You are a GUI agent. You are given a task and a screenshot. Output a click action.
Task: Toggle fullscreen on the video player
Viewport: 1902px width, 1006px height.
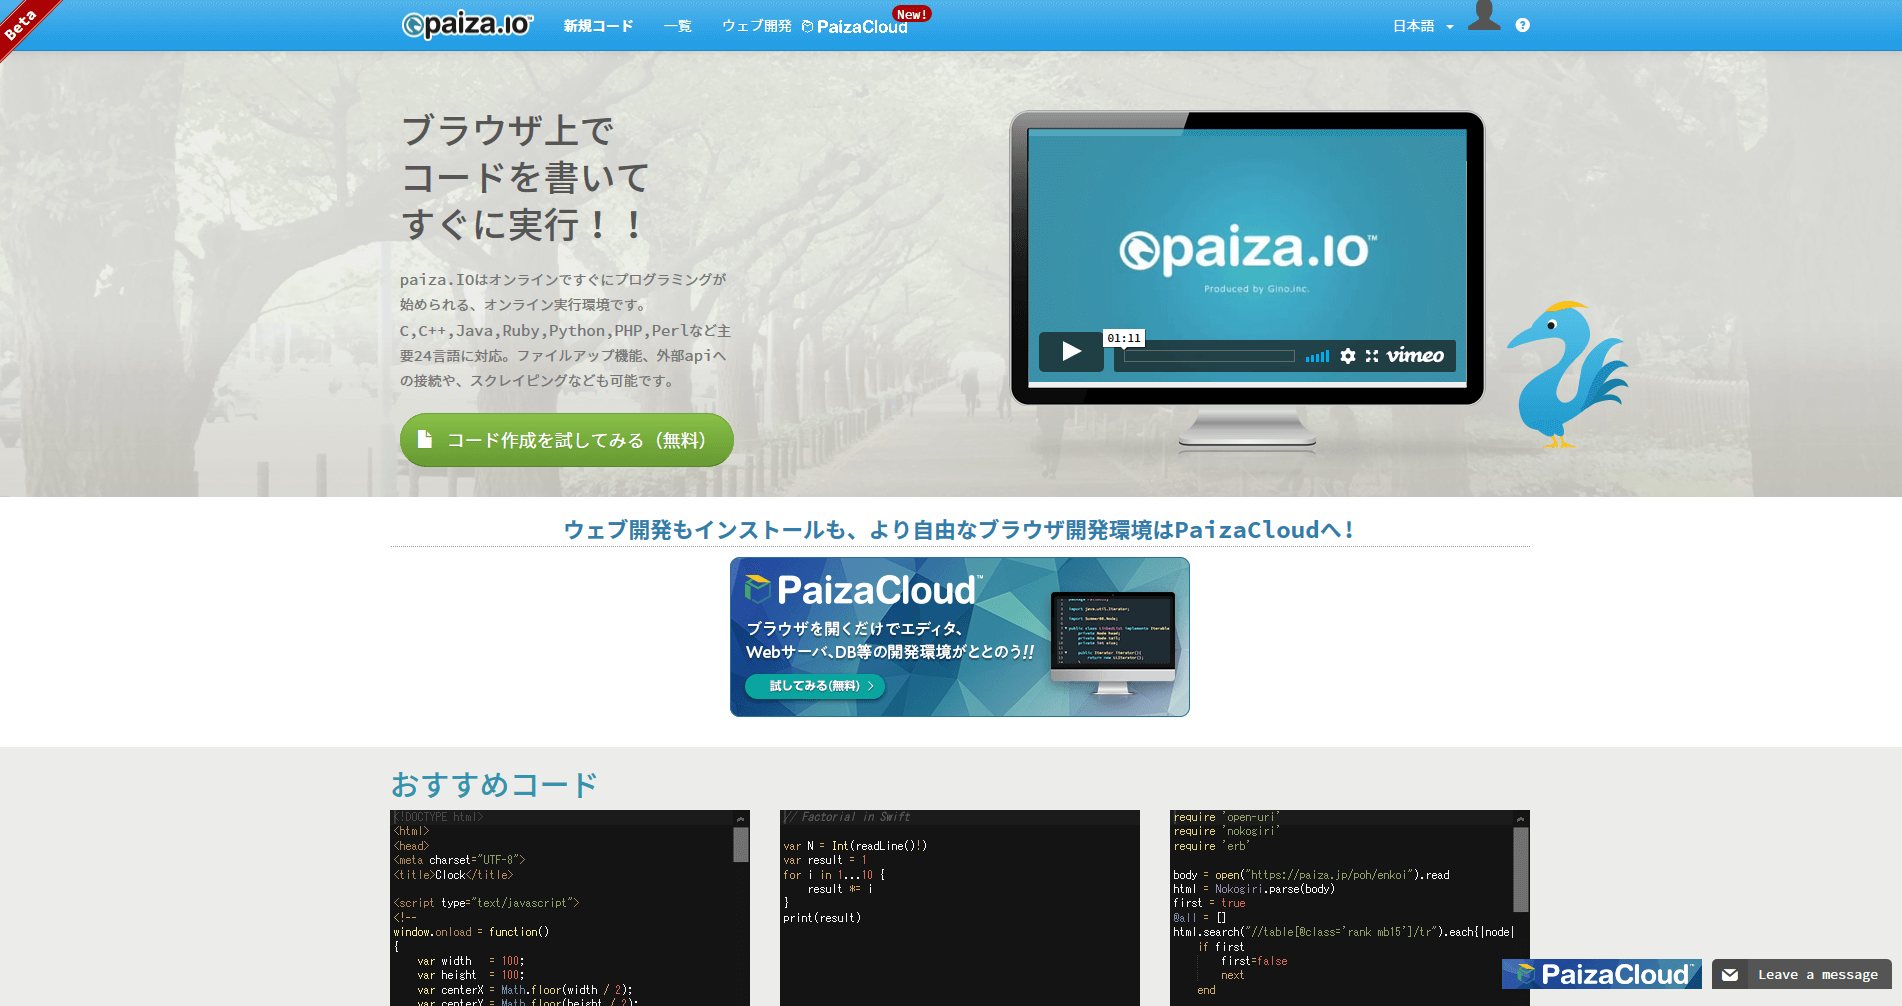coord(1372,356)
